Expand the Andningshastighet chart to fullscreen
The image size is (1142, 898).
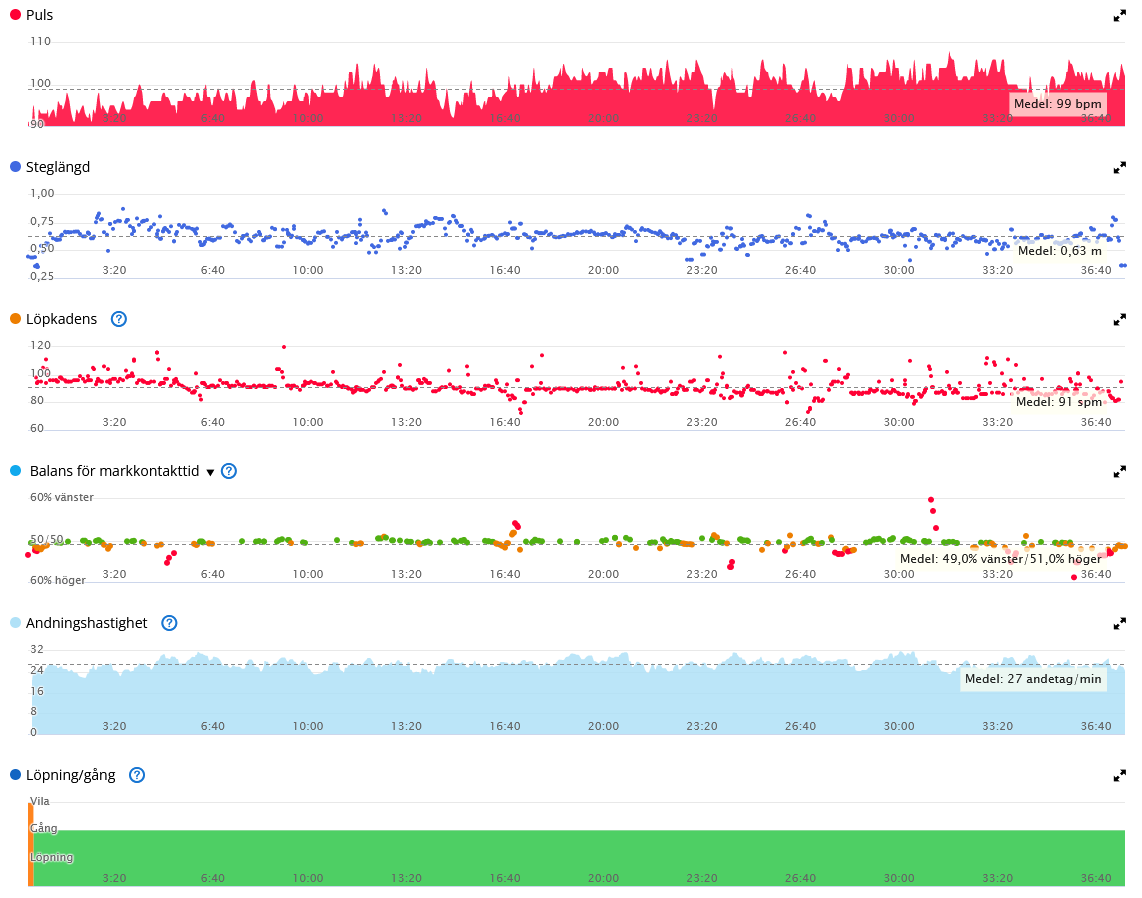(x=1119, y=624)
